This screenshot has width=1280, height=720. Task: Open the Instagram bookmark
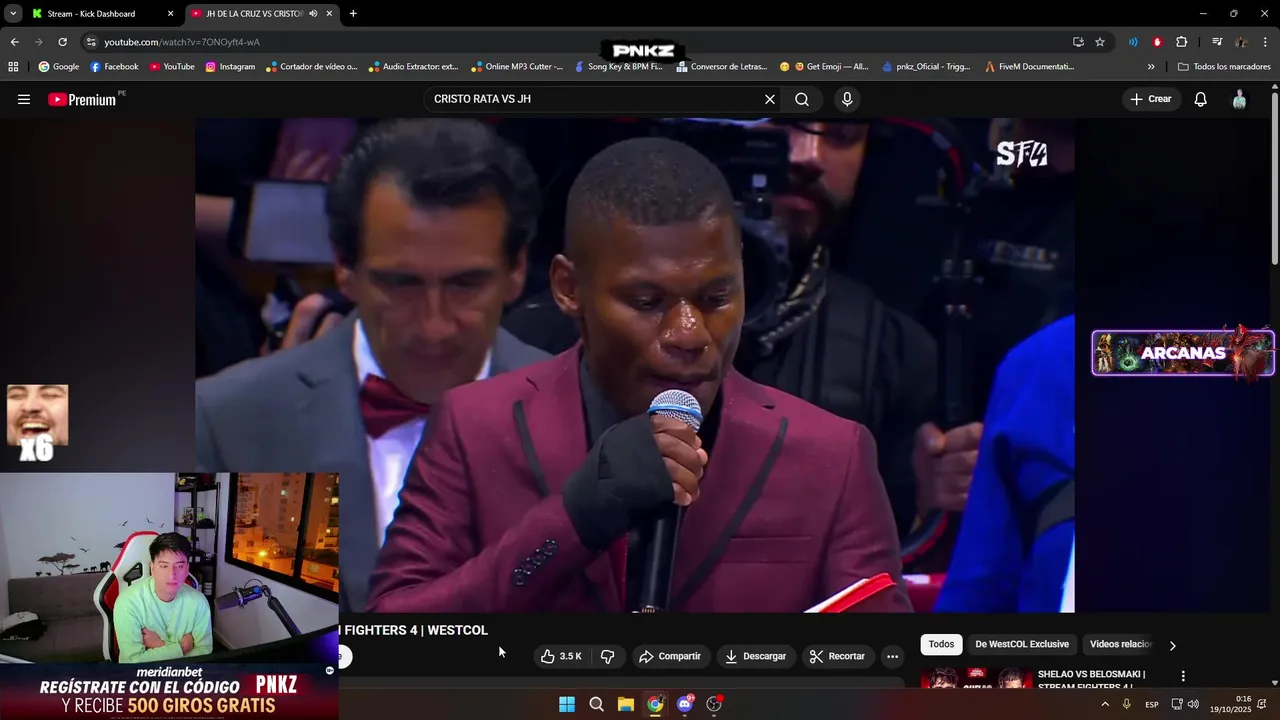[230, 67]
